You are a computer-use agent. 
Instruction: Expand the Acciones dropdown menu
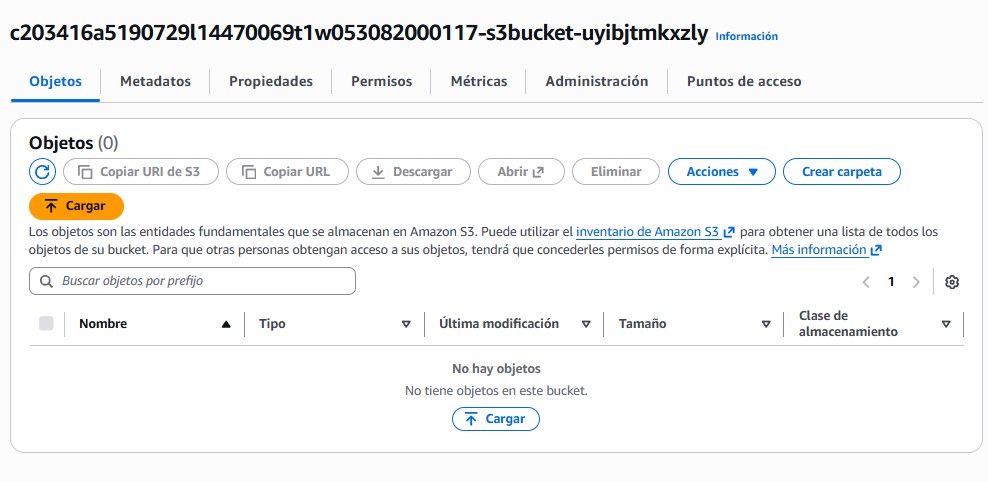[x=722, y=172]
